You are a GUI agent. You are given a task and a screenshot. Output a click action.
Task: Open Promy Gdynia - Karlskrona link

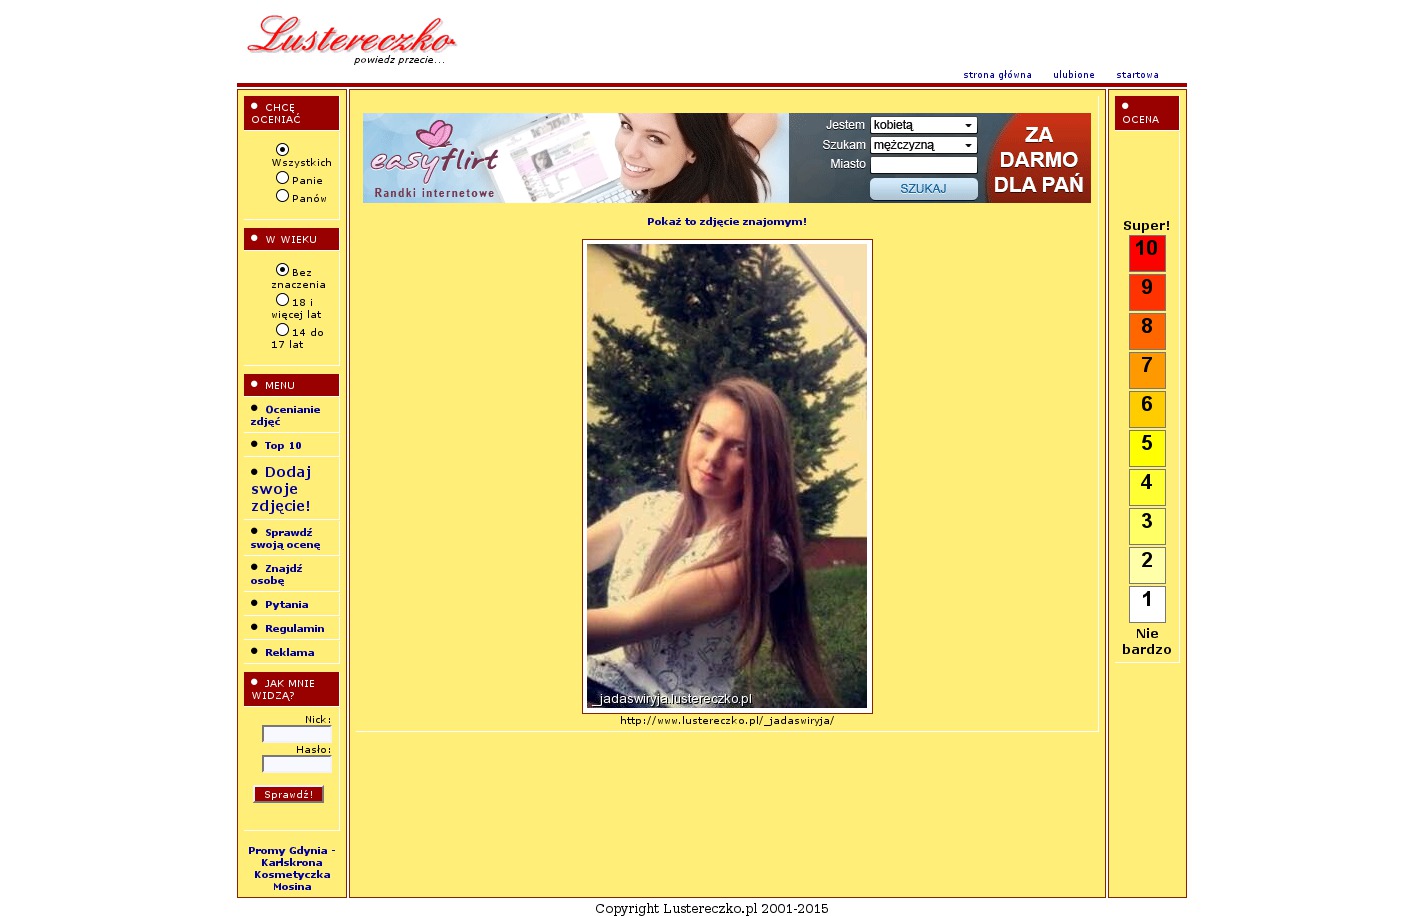(x=292, y=857)
